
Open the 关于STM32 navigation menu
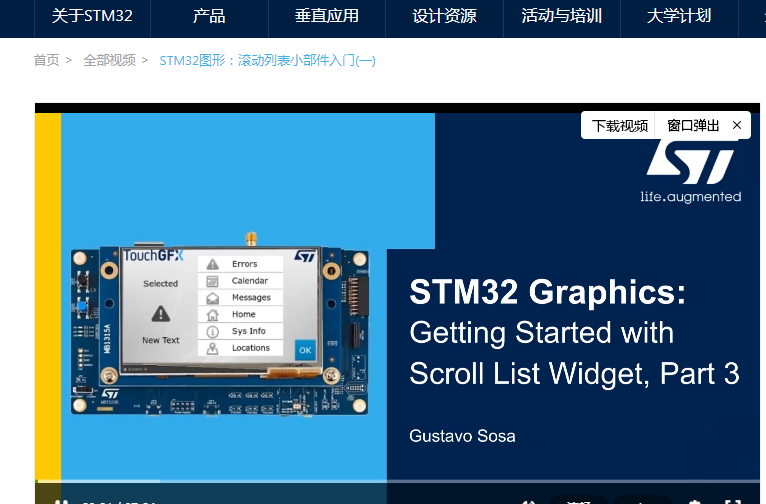pyautogui.click(x=92, y=16)
